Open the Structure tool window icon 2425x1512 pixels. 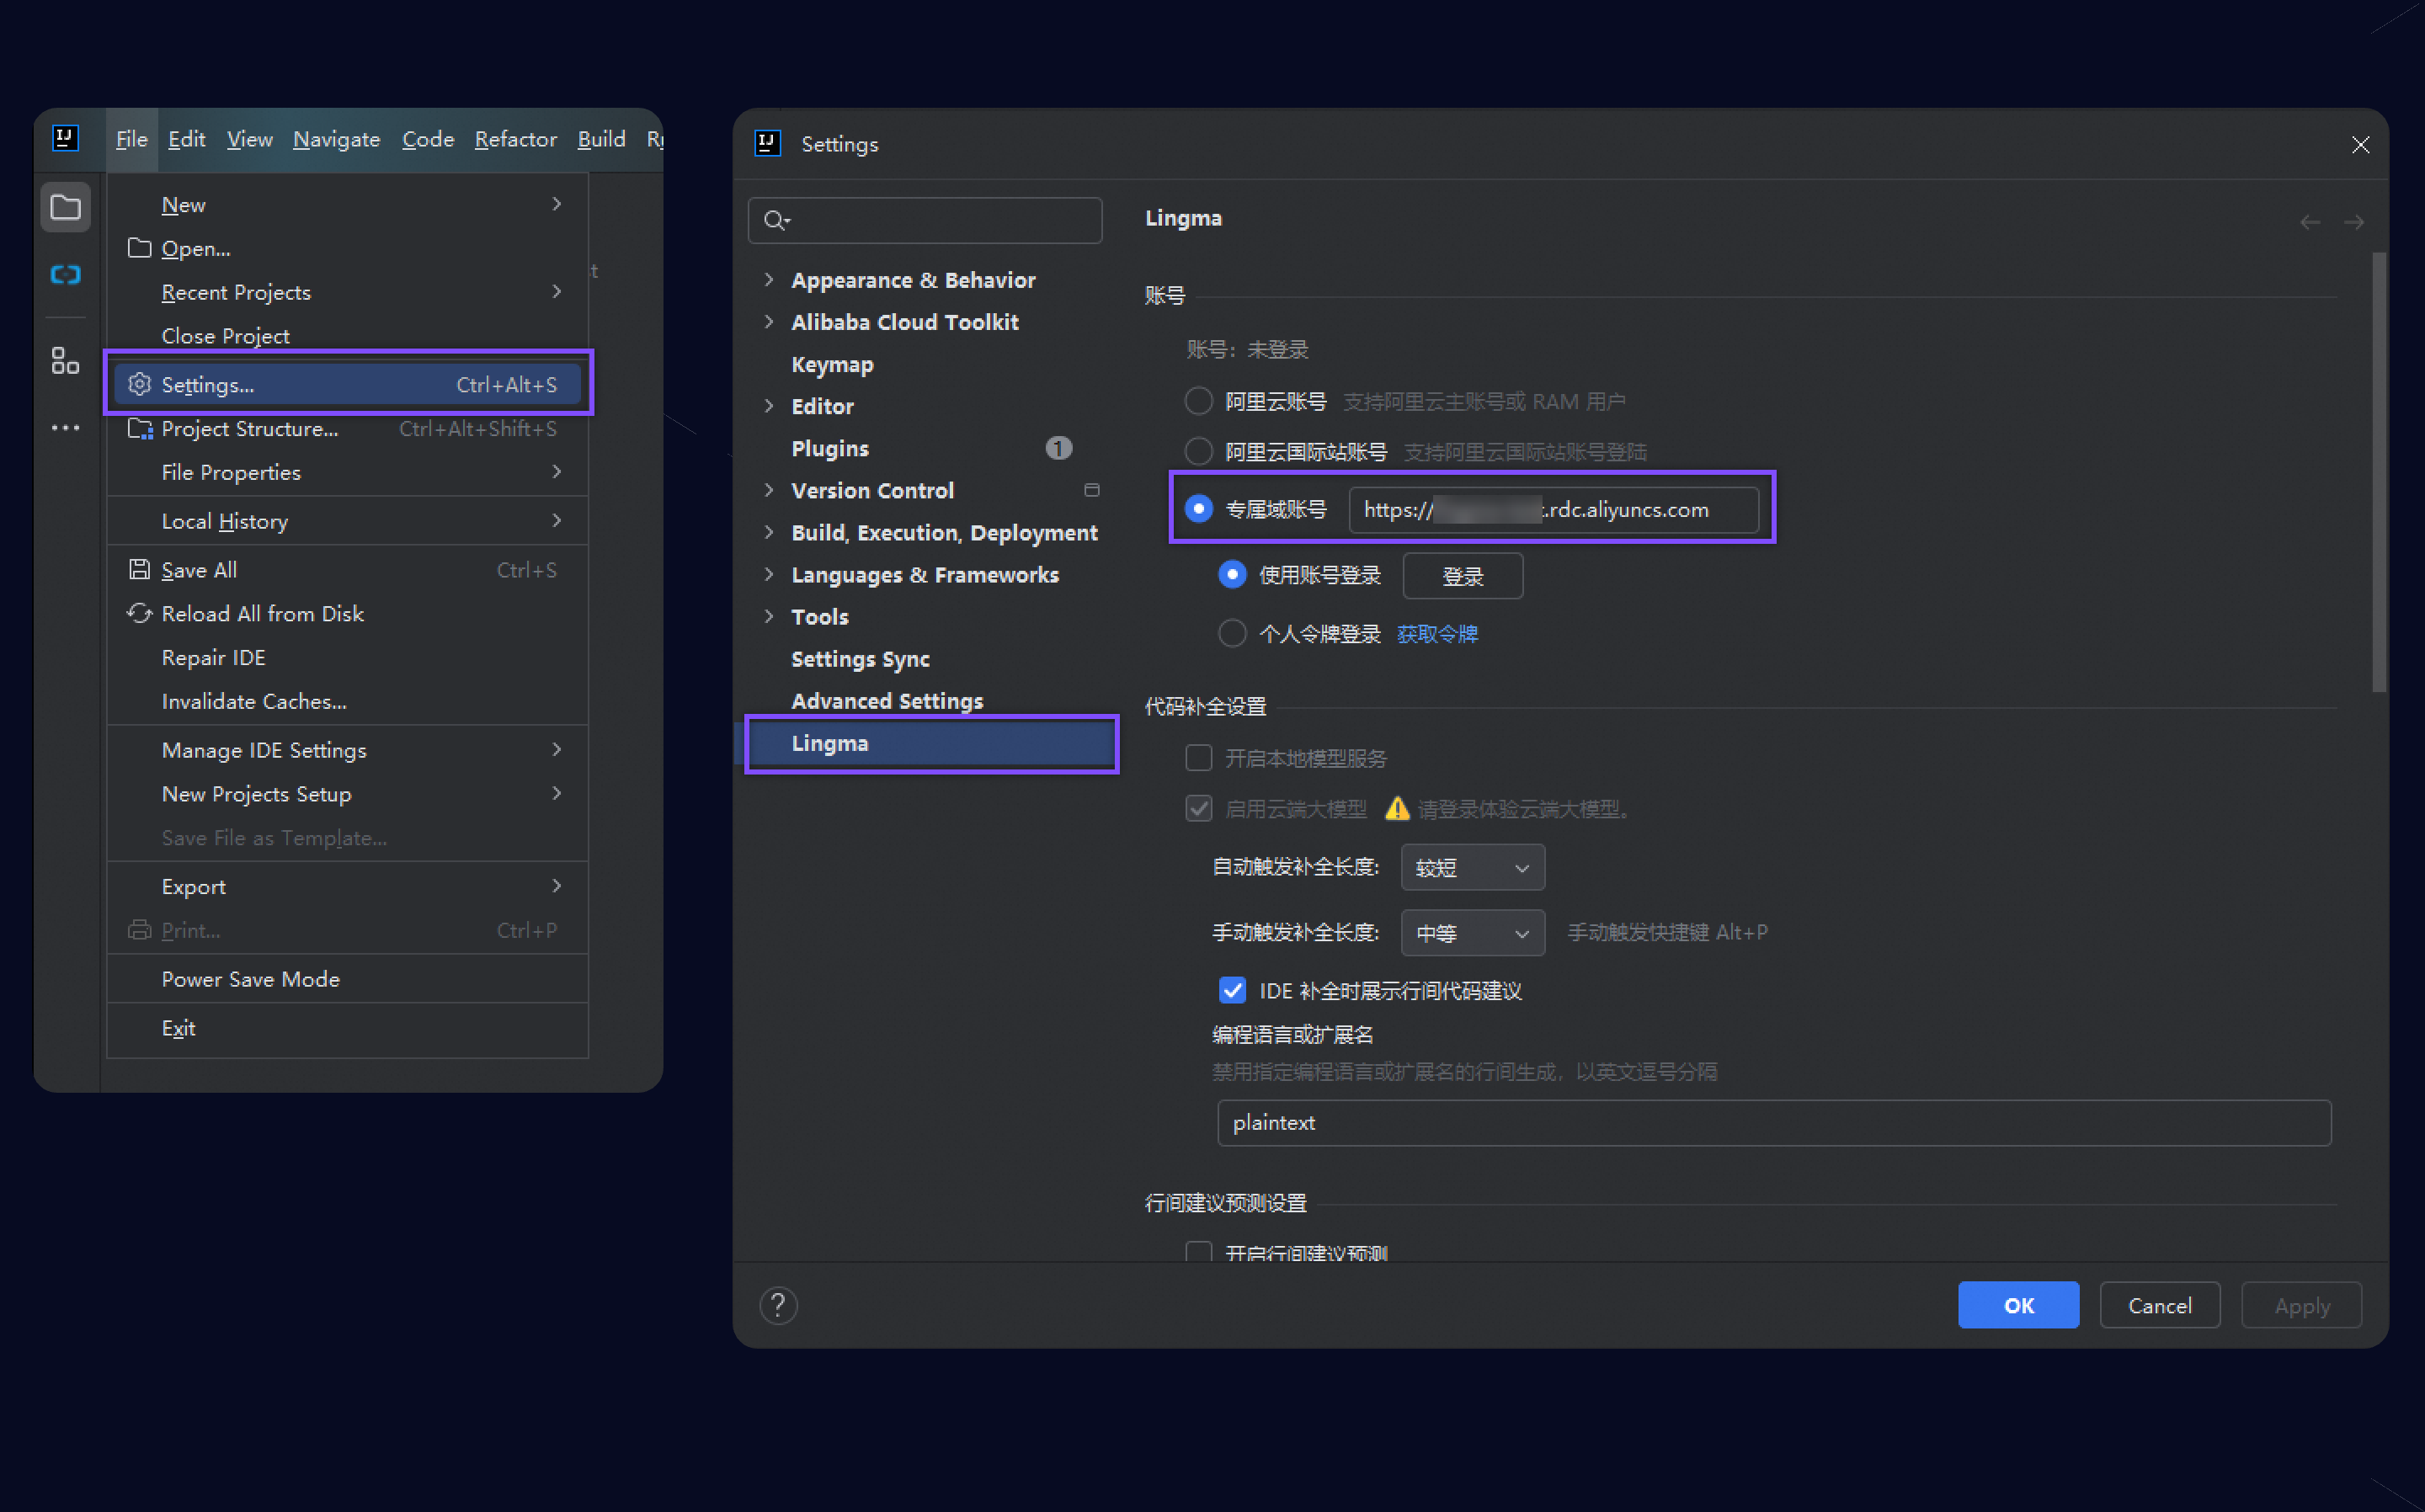[65, 360]
